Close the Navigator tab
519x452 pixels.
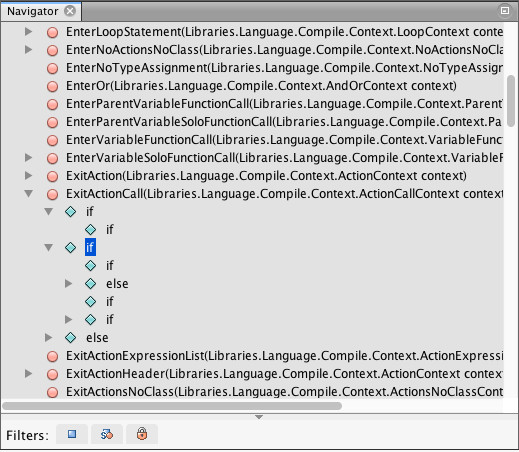point(70,11)
